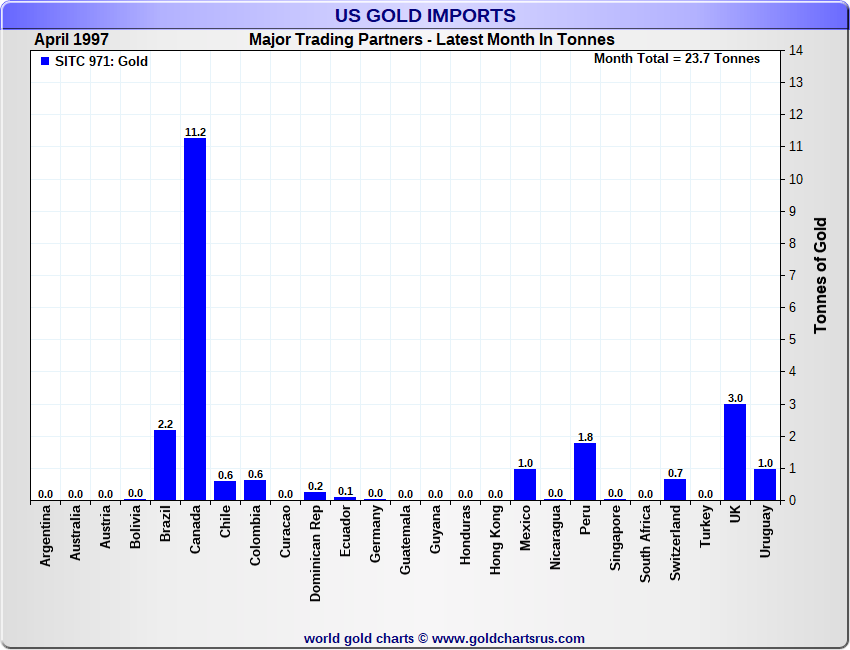Click the Brazil bar labeled 2.2
The width and height of the screenshot is (850, 650).
click(165, 465)
